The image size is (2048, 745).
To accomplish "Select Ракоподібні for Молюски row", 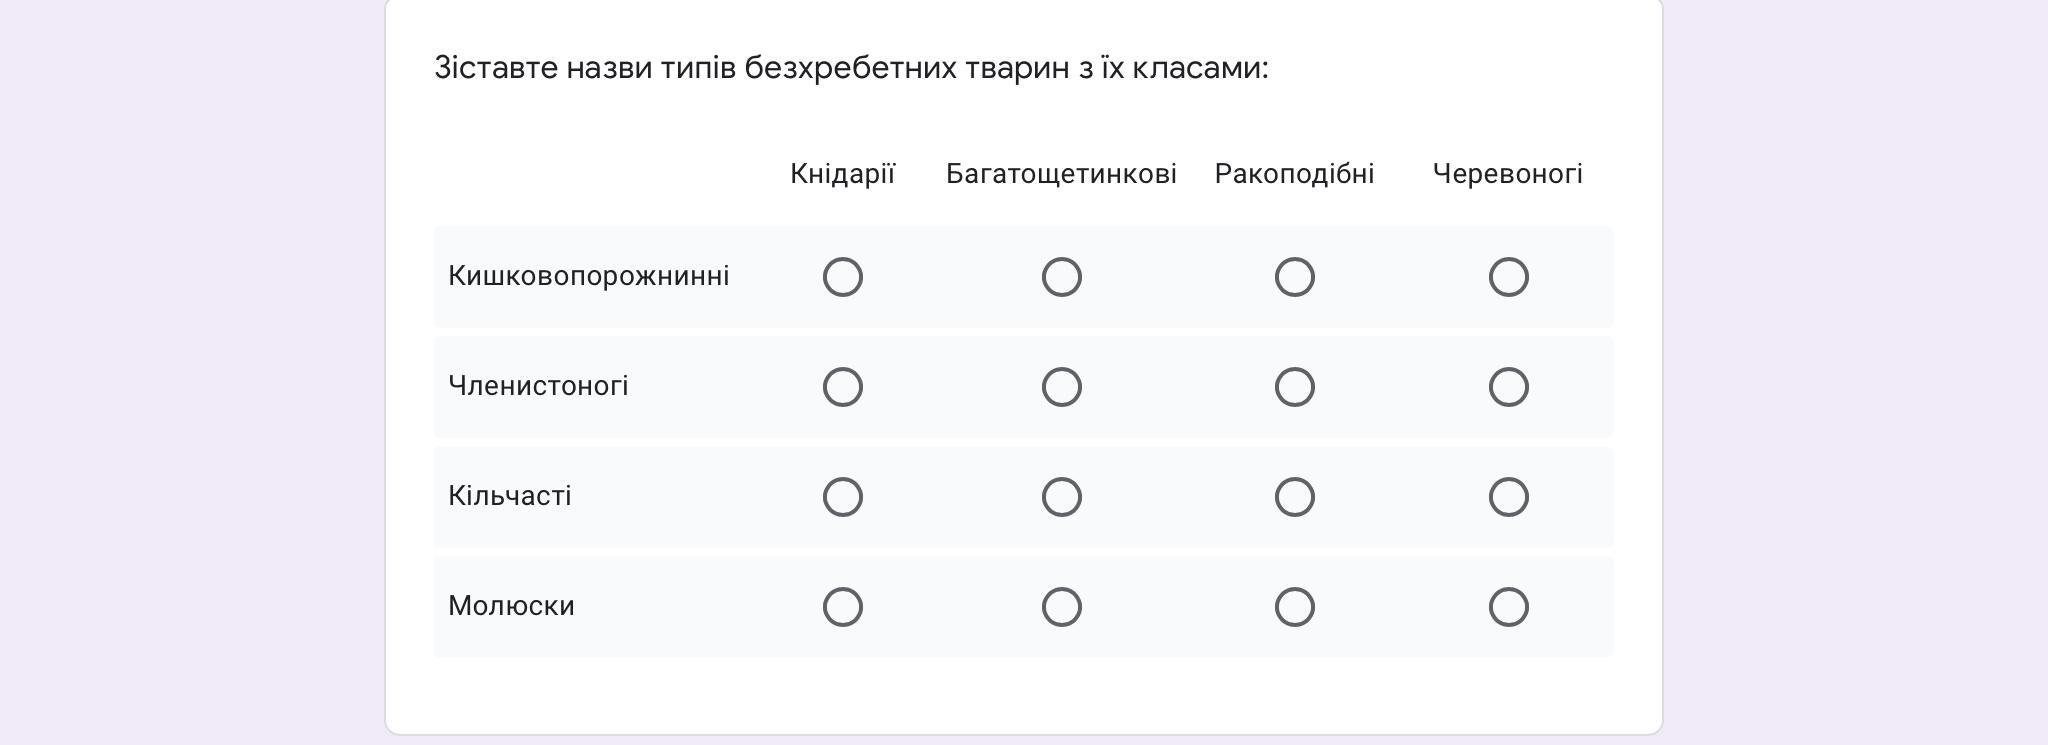I will point(1294,607).
